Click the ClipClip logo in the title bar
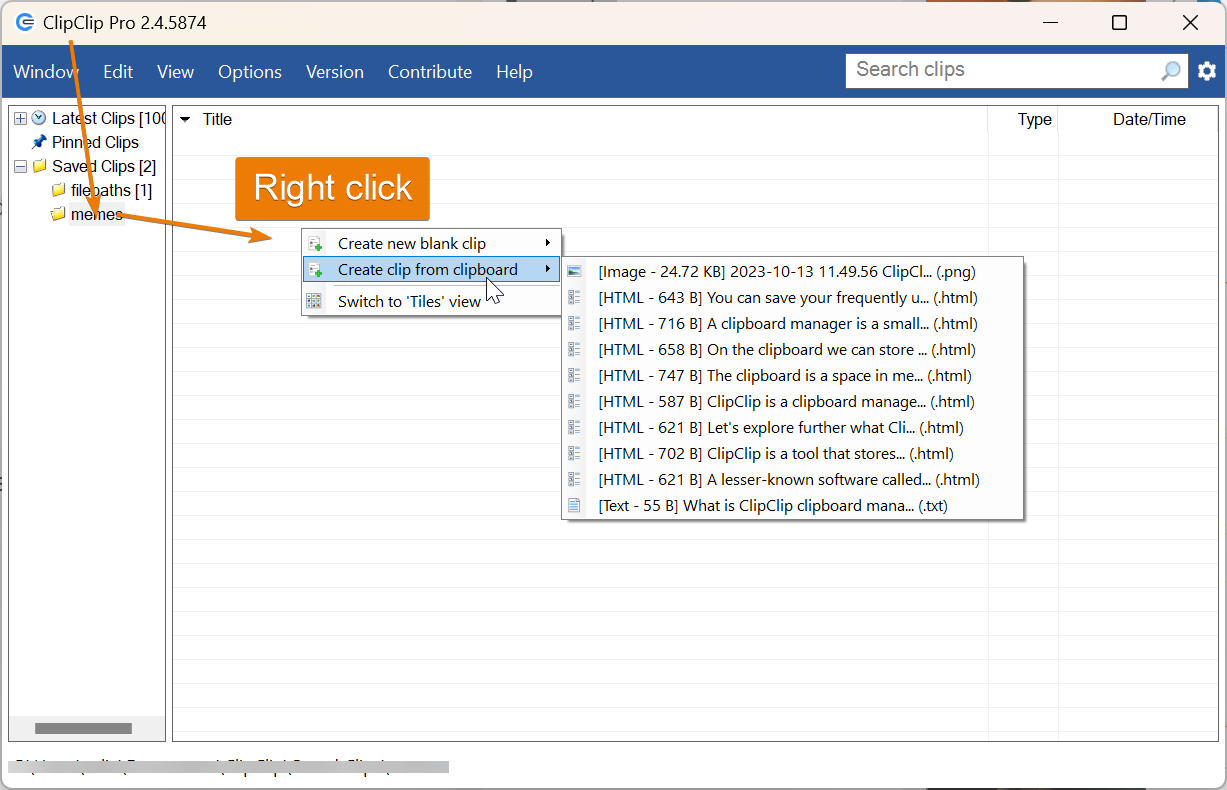Screen dimensions: 1227x790 (25, 21)
